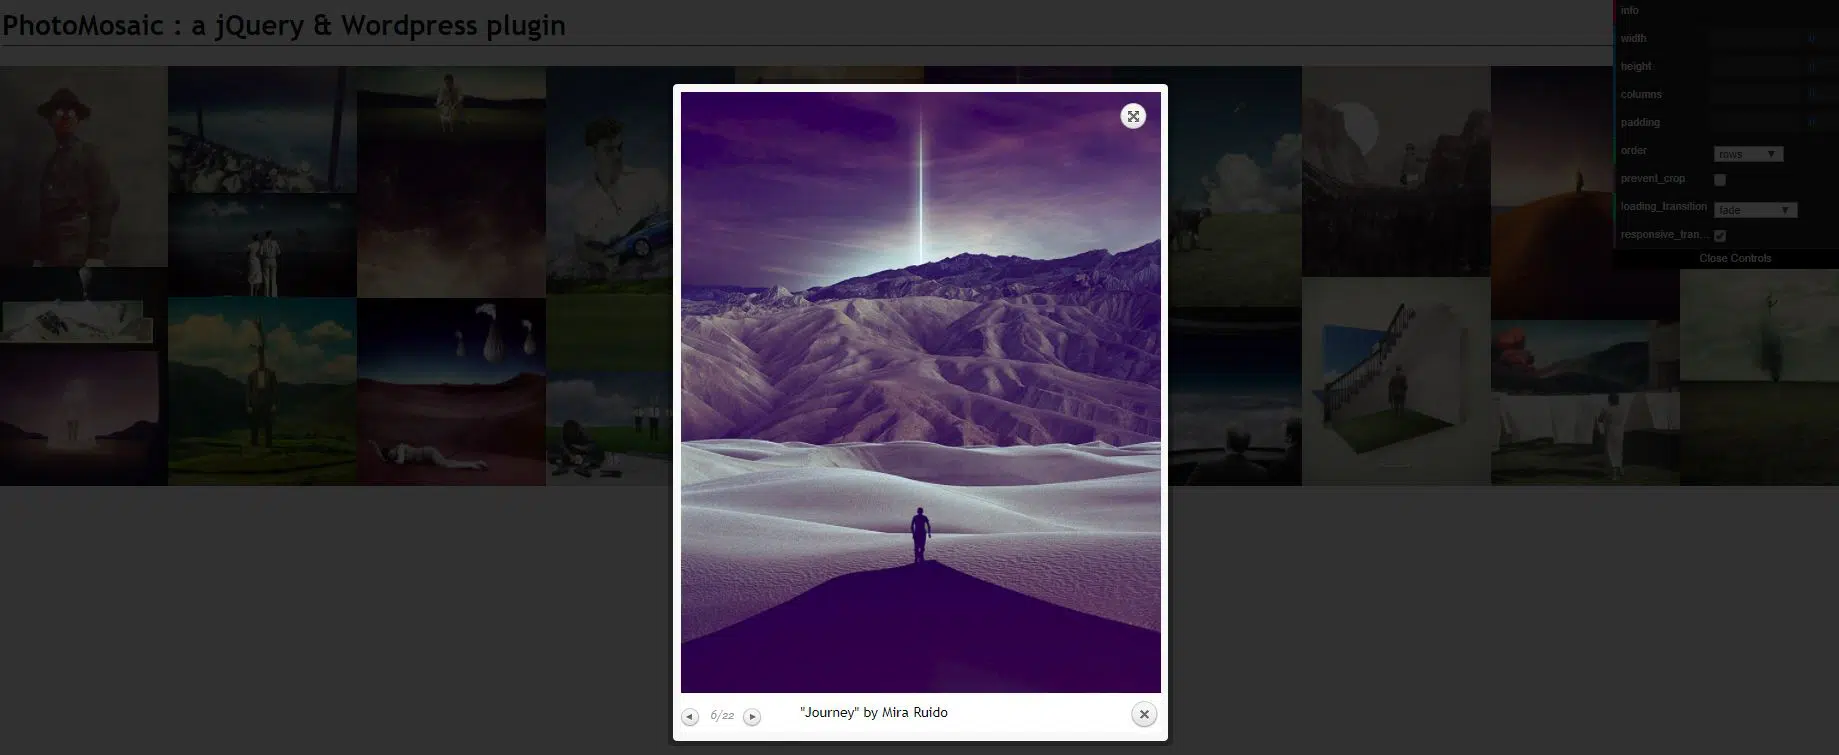
Task: Uncheck the responsive_transition checkbox
Action: point(1720,236)
